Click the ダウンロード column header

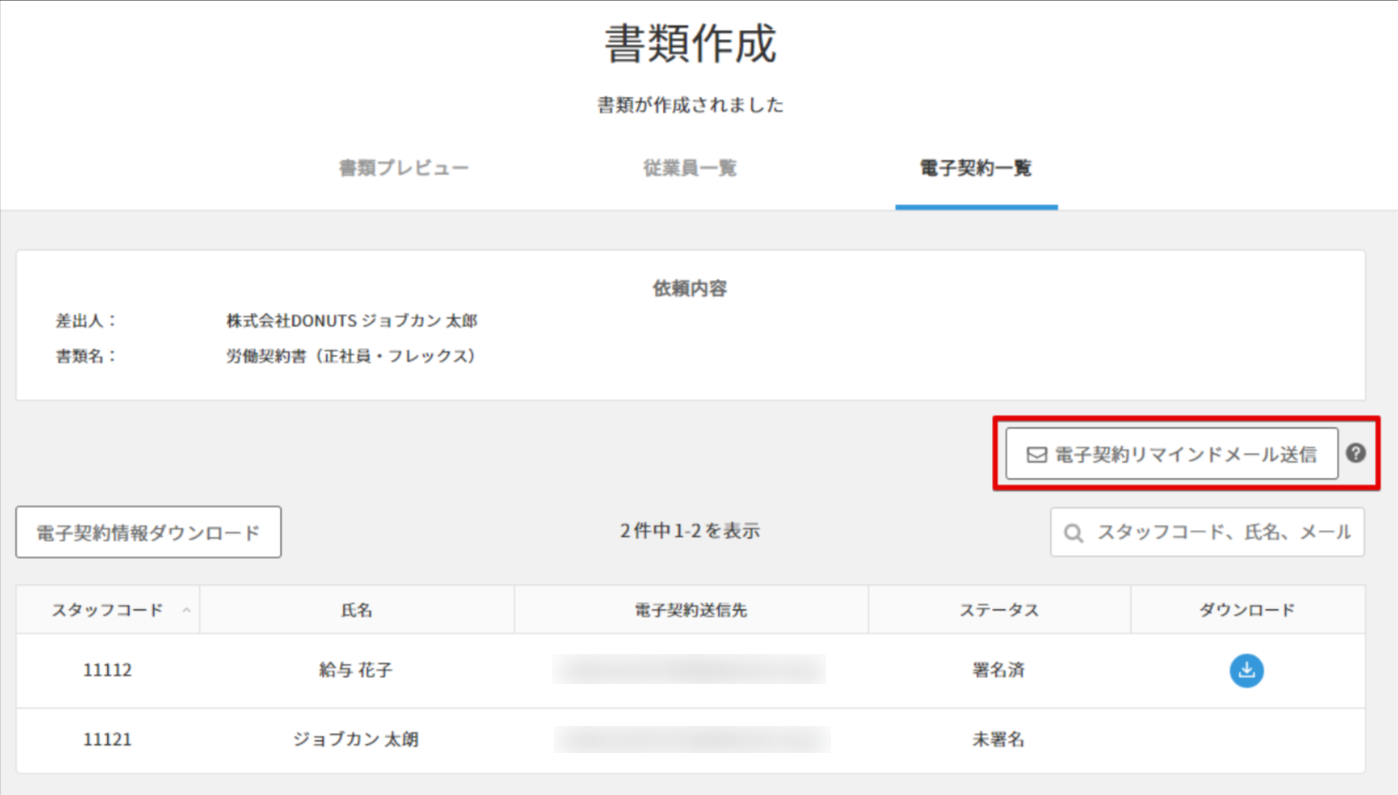(1246, 610)
